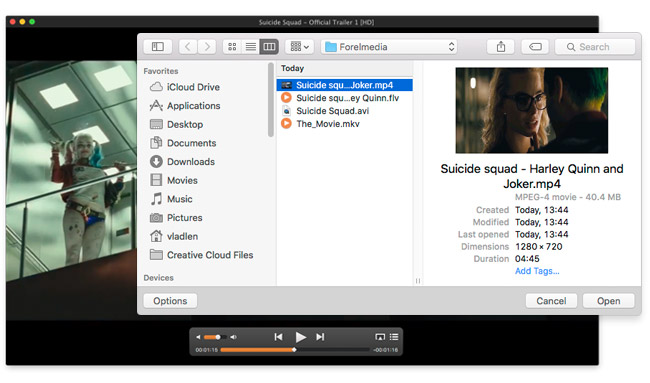
Task: Go back in folder history
Action: point(188,47)
